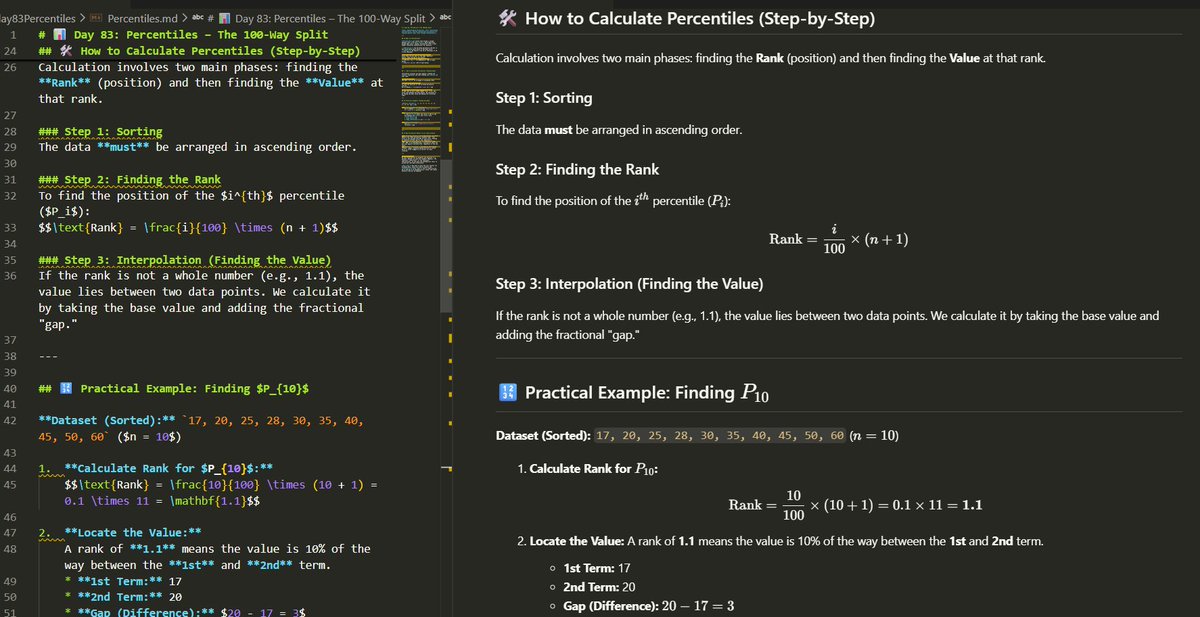
Task: Select the 'Day 83: Percentiles' heading breadcrumb
Action: [332, 18]
